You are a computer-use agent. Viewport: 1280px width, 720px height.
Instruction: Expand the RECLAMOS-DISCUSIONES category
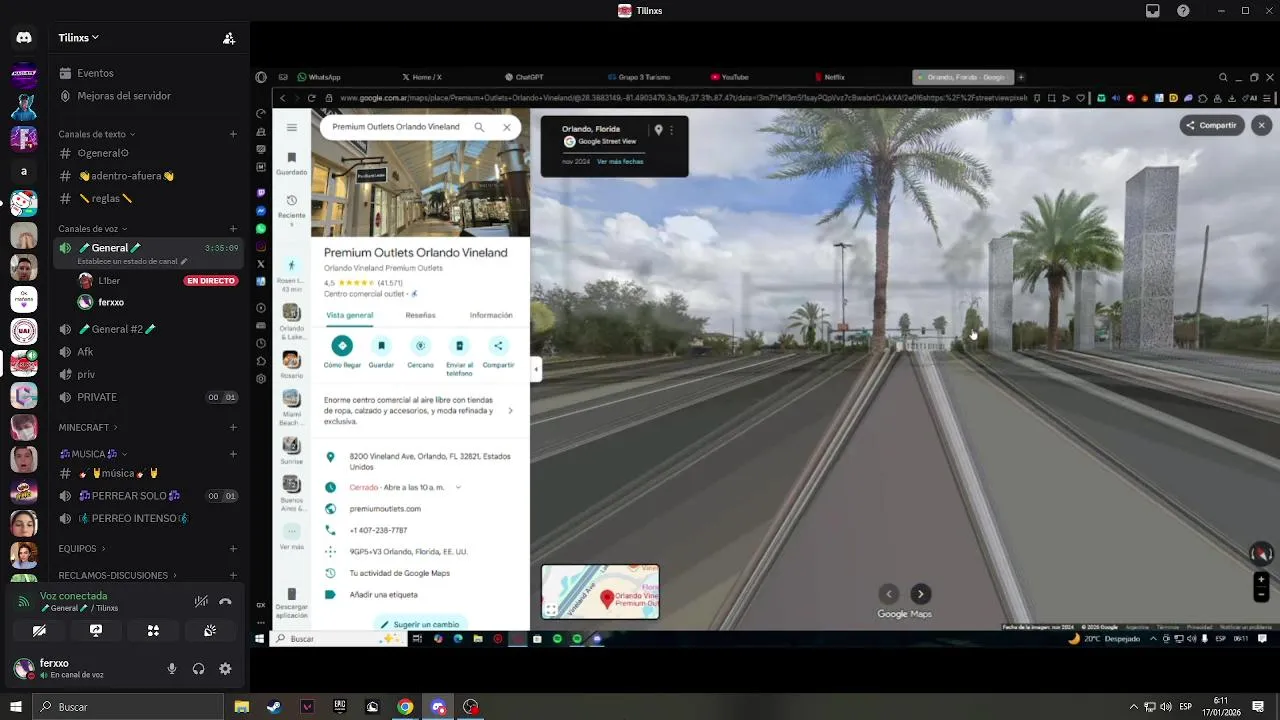click(118, 575)
